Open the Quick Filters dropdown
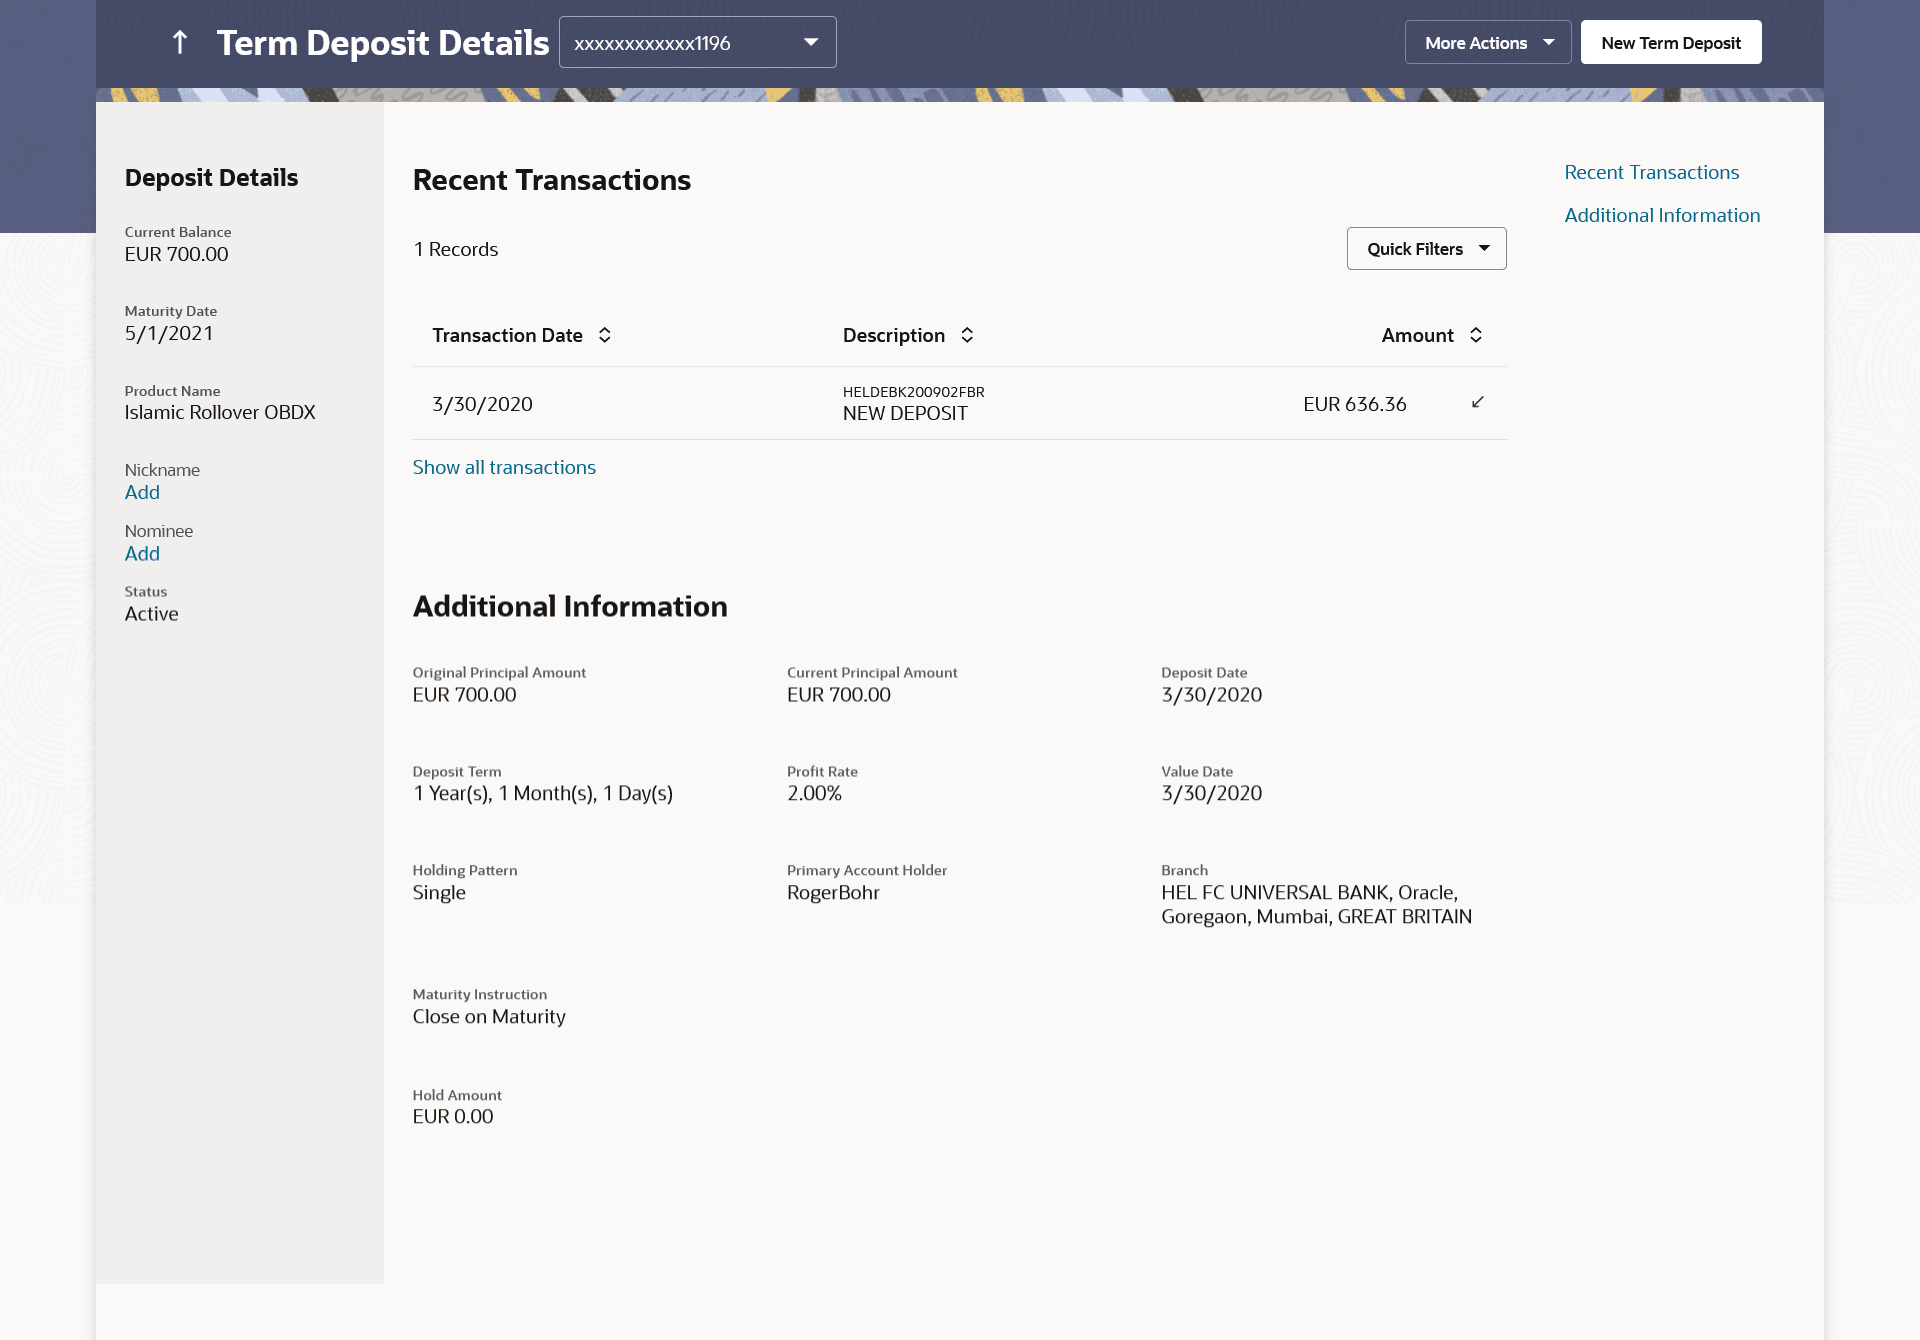The image size is (1920, 1340). (x=1426, y=249)
